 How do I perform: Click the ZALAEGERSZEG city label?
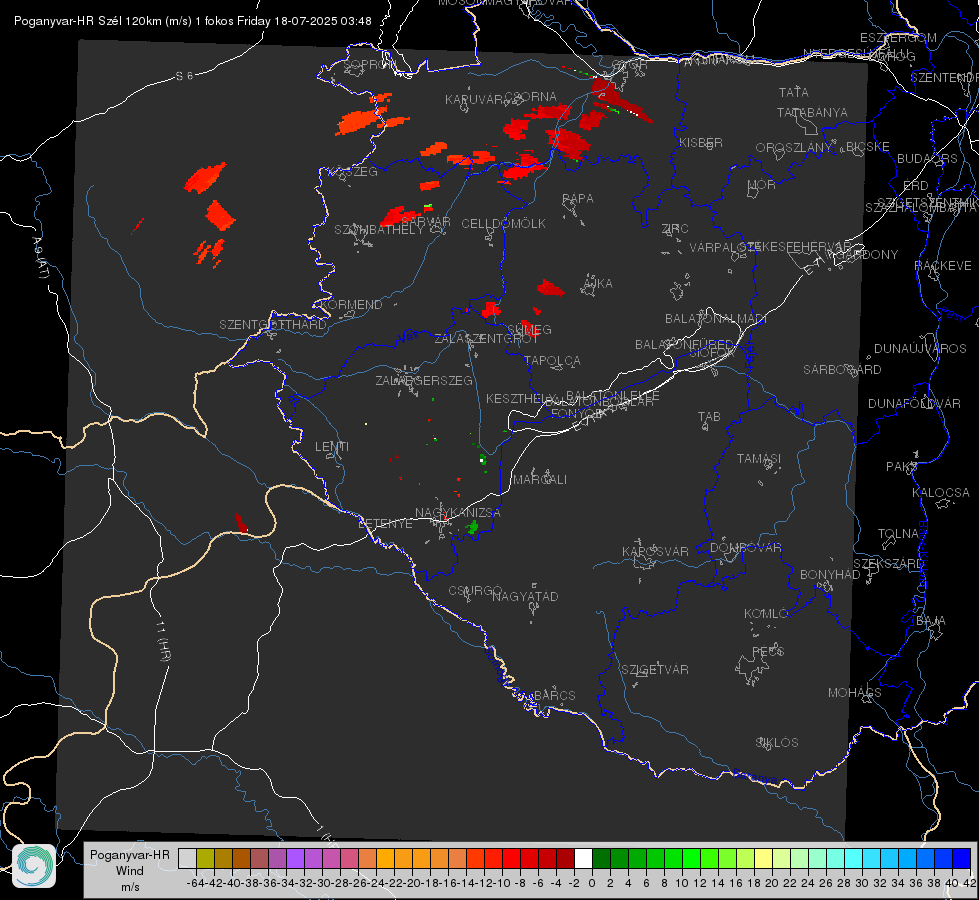click(424, 380)
